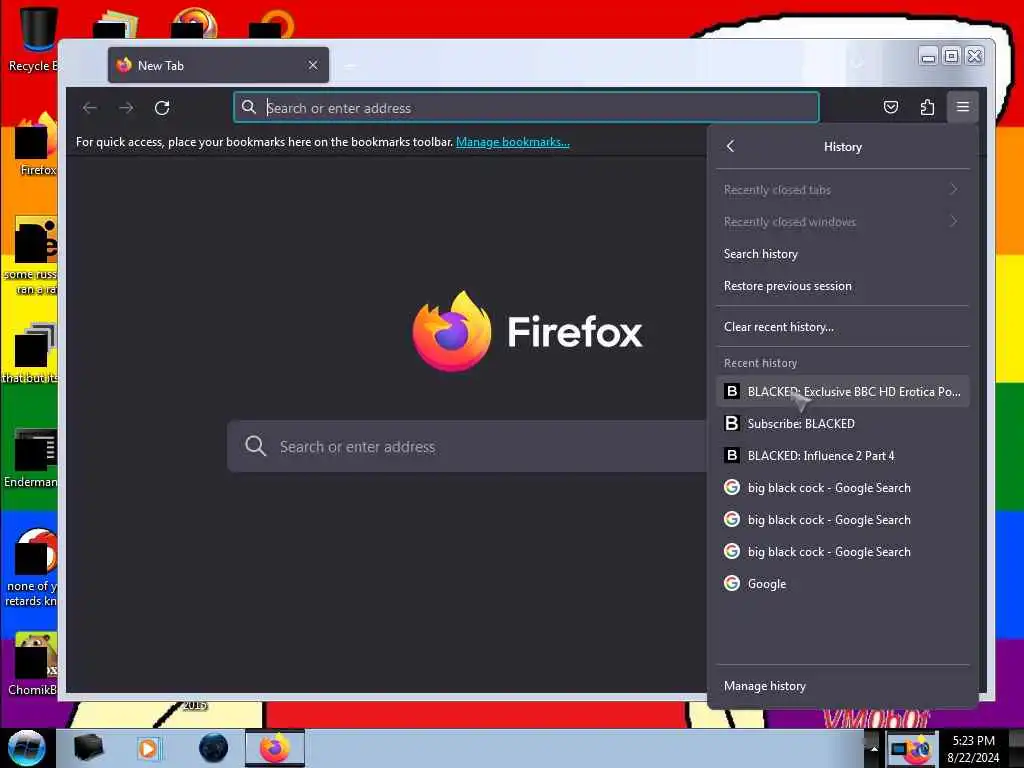
Task: Open the taskbar clock showing 5:23 PM
Action: point(973,749)
